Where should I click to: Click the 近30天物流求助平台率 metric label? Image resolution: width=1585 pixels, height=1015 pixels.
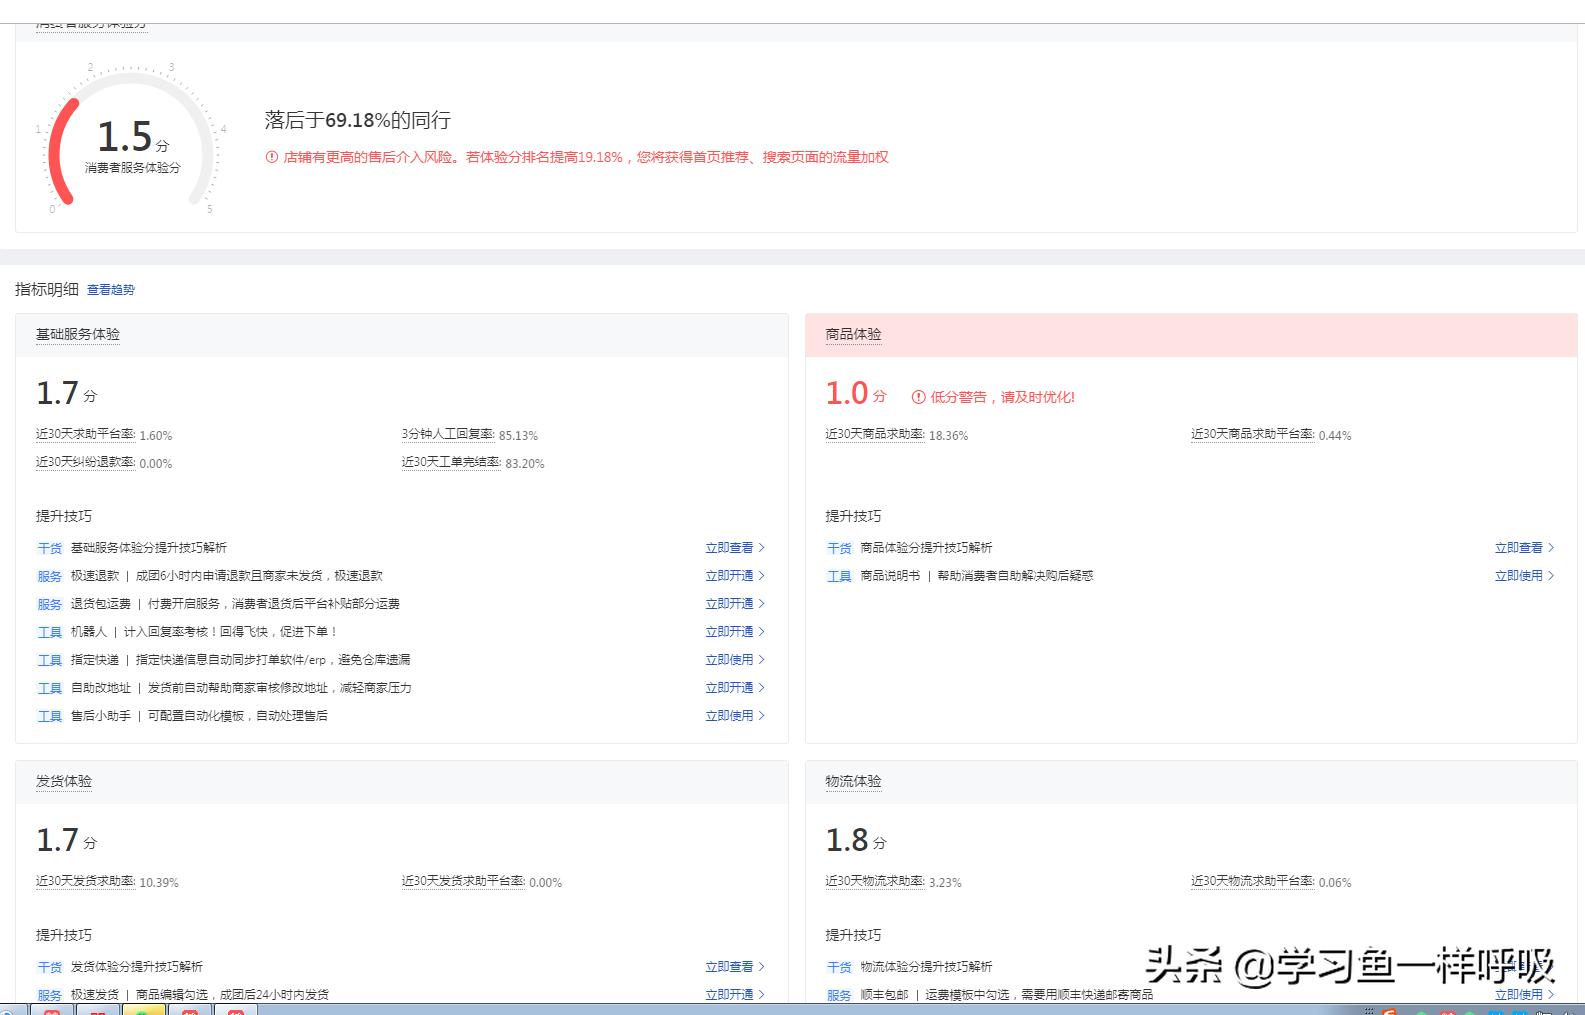[1253, 882]
